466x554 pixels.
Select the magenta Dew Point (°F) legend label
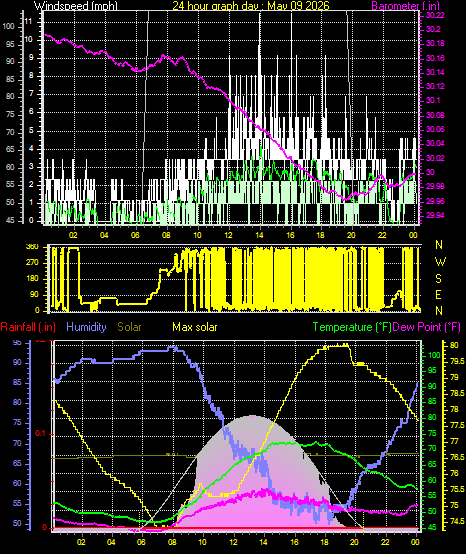[426, 327]
